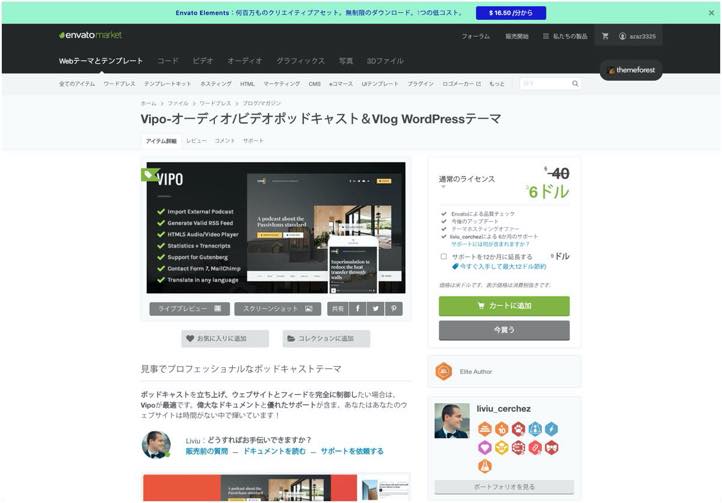Tick the extend support to 12 months checkbox
The height and width of the screenshot is (503, 722).
point(443,257)
